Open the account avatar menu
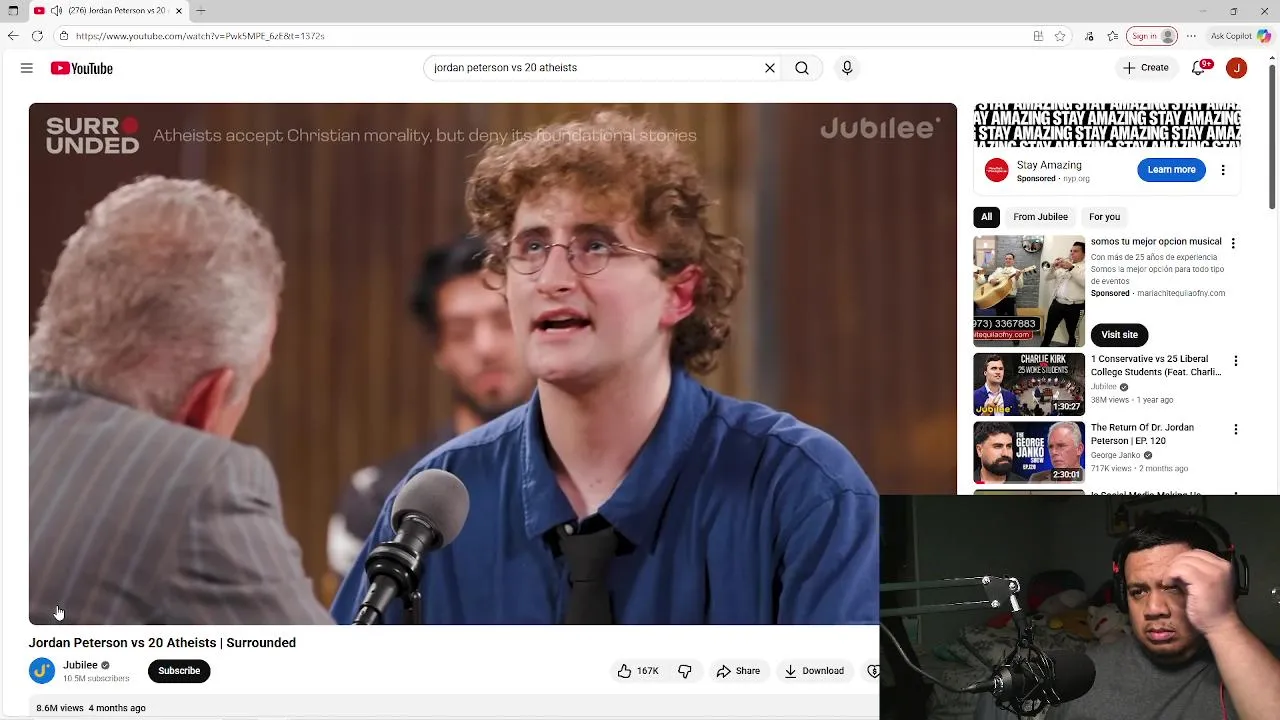Screen dimensions: 1280x720 click(1237, 68)
